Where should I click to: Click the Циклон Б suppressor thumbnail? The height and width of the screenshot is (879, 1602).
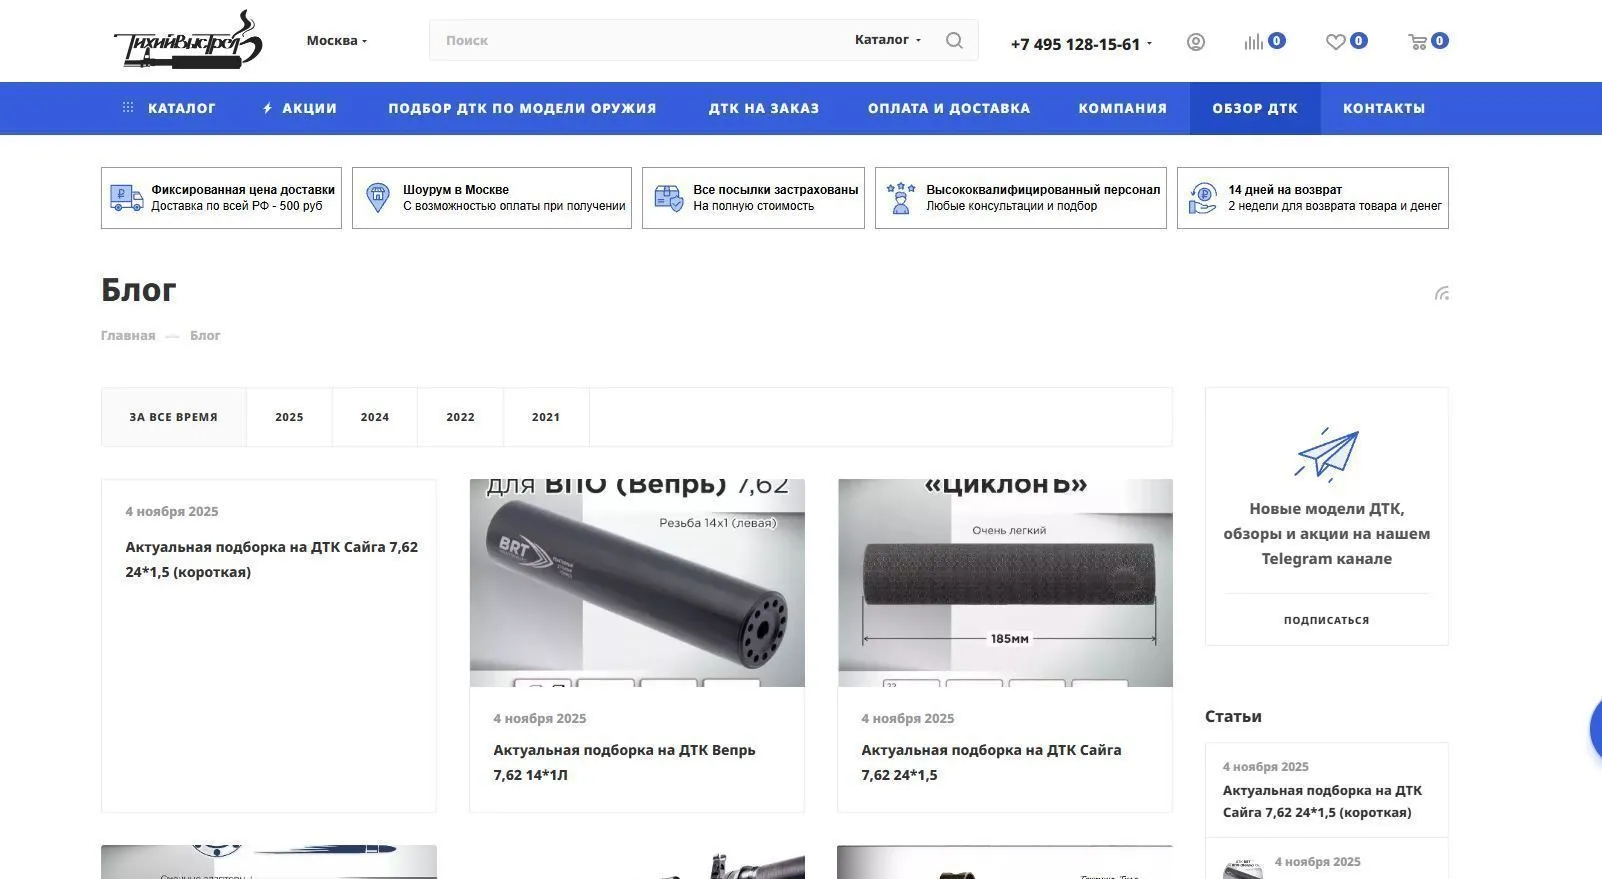1005,583
